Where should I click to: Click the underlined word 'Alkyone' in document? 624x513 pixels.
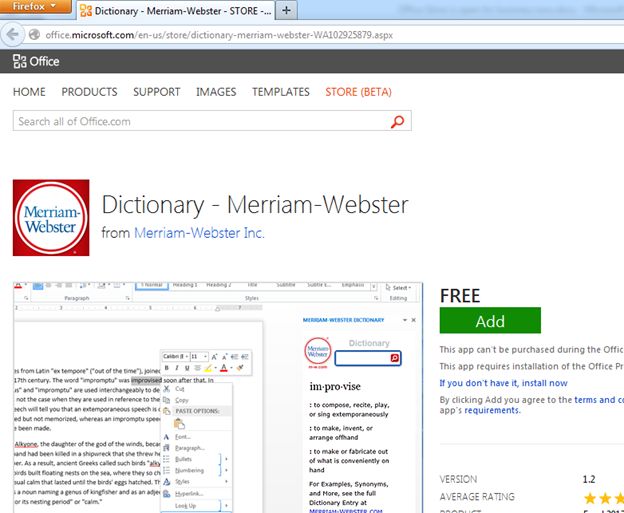click(26, 444)
